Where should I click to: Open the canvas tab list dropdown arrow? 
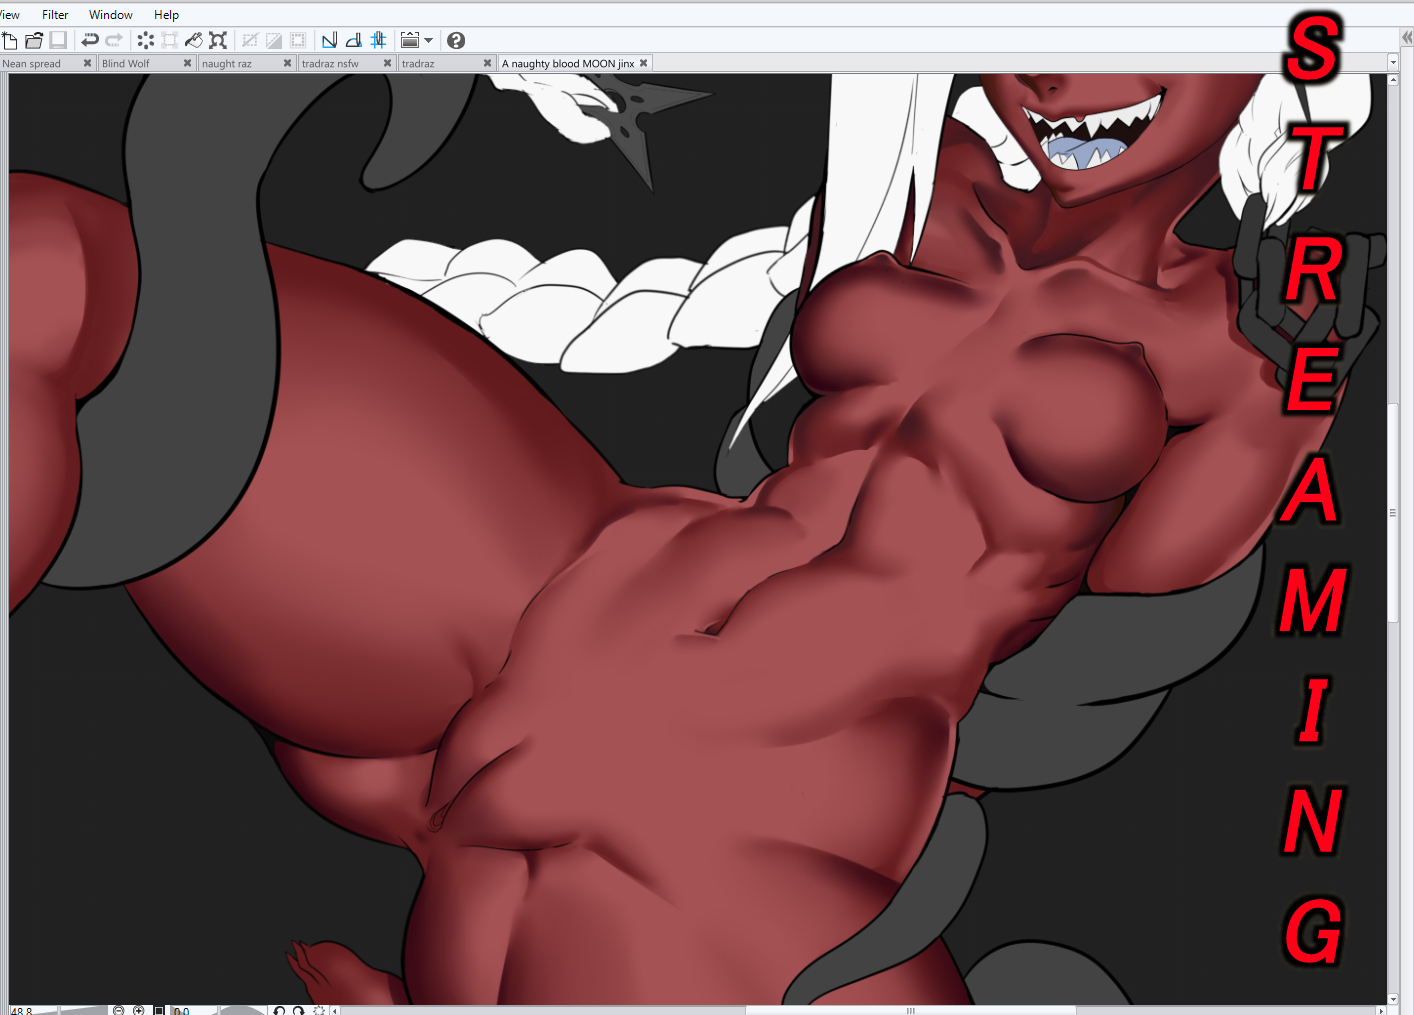(1393, 63)
